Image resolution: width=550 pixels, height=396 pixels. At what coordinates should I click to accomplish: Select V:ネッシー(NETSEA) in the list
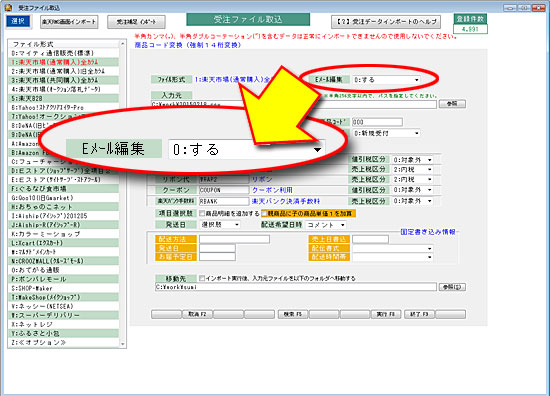point(63,306)
